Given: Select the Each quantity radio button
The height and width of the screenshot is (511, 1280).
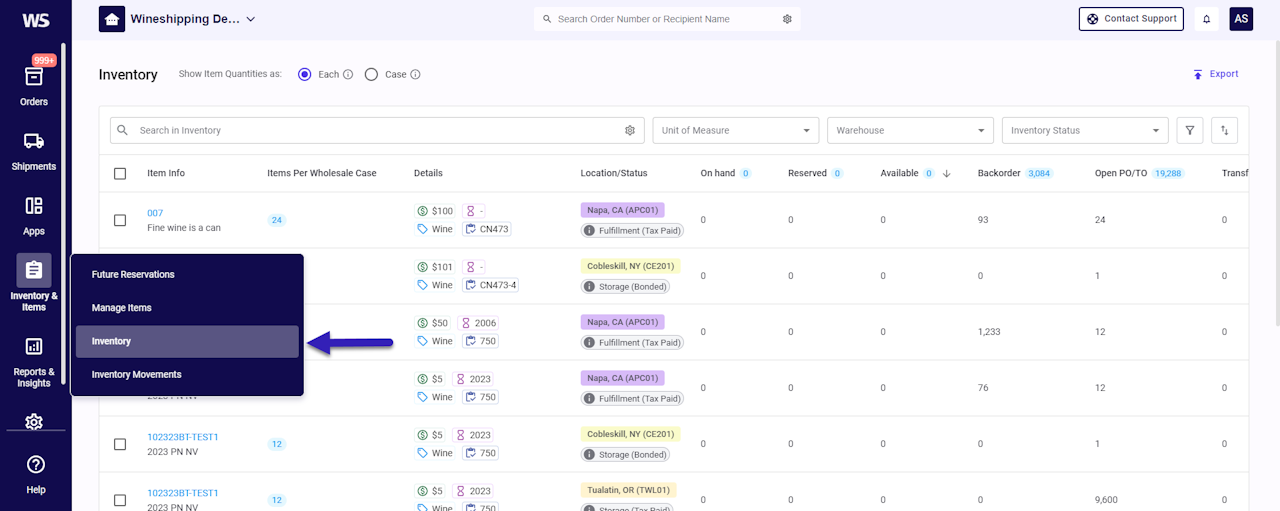Looking at the screenshot, I should pyautogui.click(x=305, y=74).
